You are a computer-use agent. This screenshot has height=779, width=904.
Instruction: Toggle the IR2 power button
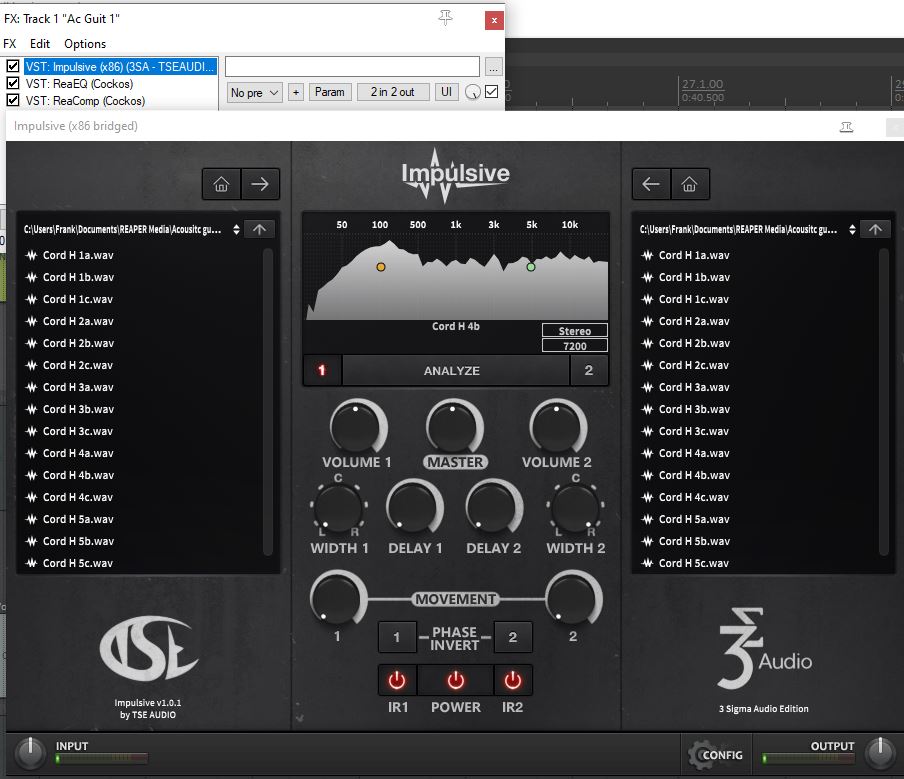pyautogui.click(x=513, y=680)
